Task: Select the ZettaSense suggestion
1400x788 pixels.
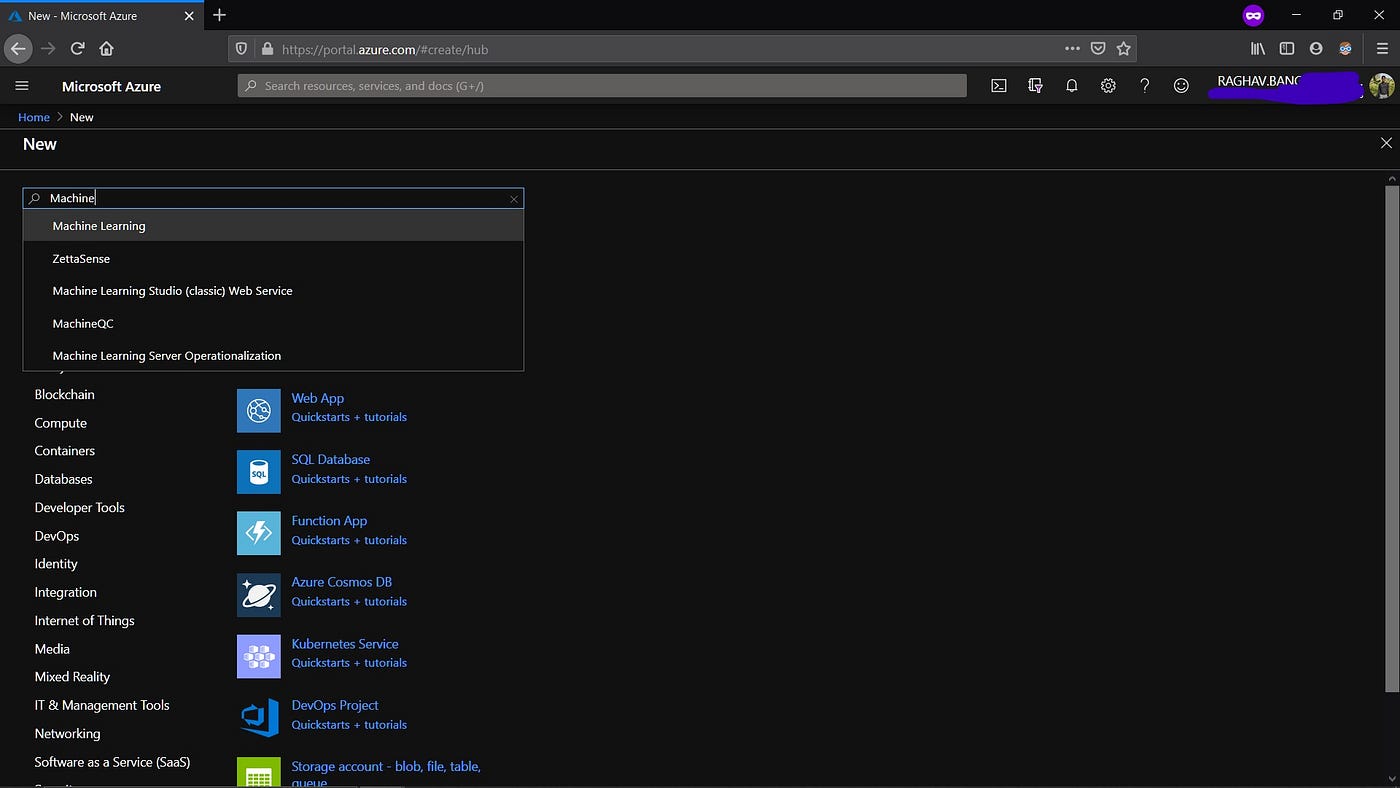Action: click(x=273, y=258)
